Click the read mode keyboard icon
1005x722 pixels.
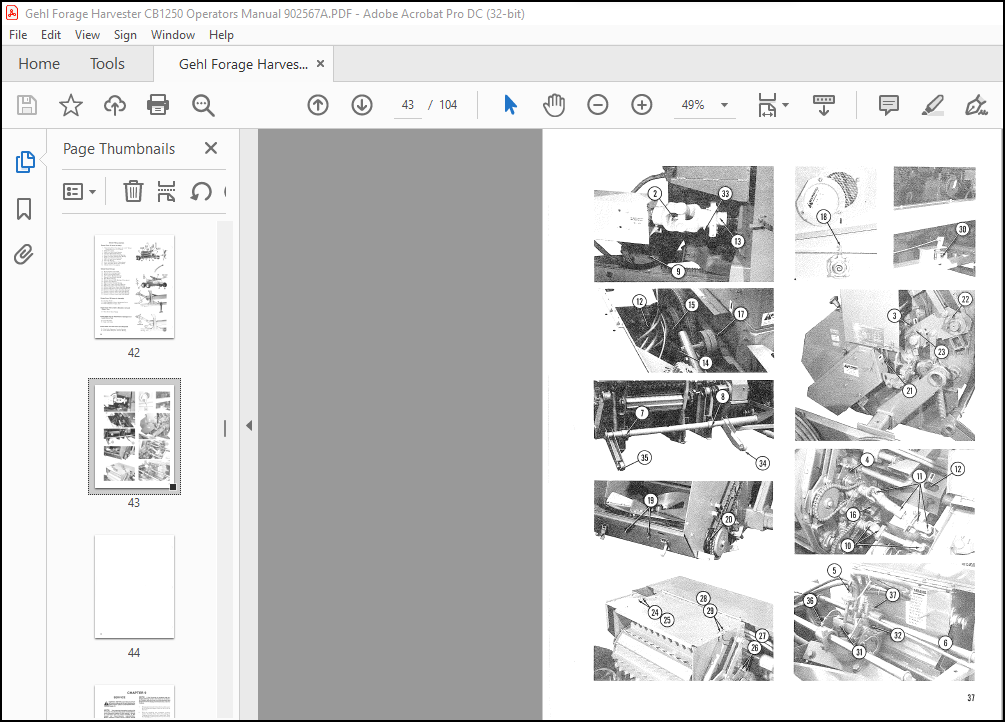(x=824, y=105)
